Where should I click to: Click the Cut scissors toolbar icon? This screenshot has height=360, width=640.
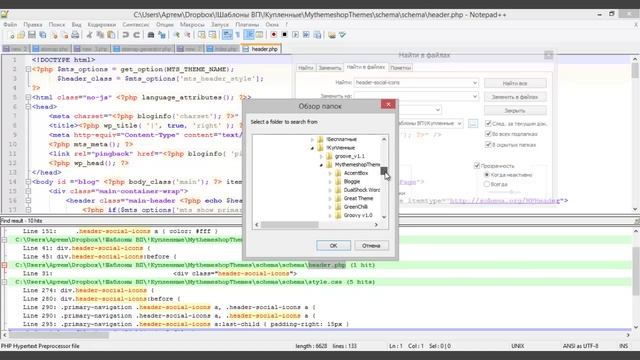tap(89, 36)
